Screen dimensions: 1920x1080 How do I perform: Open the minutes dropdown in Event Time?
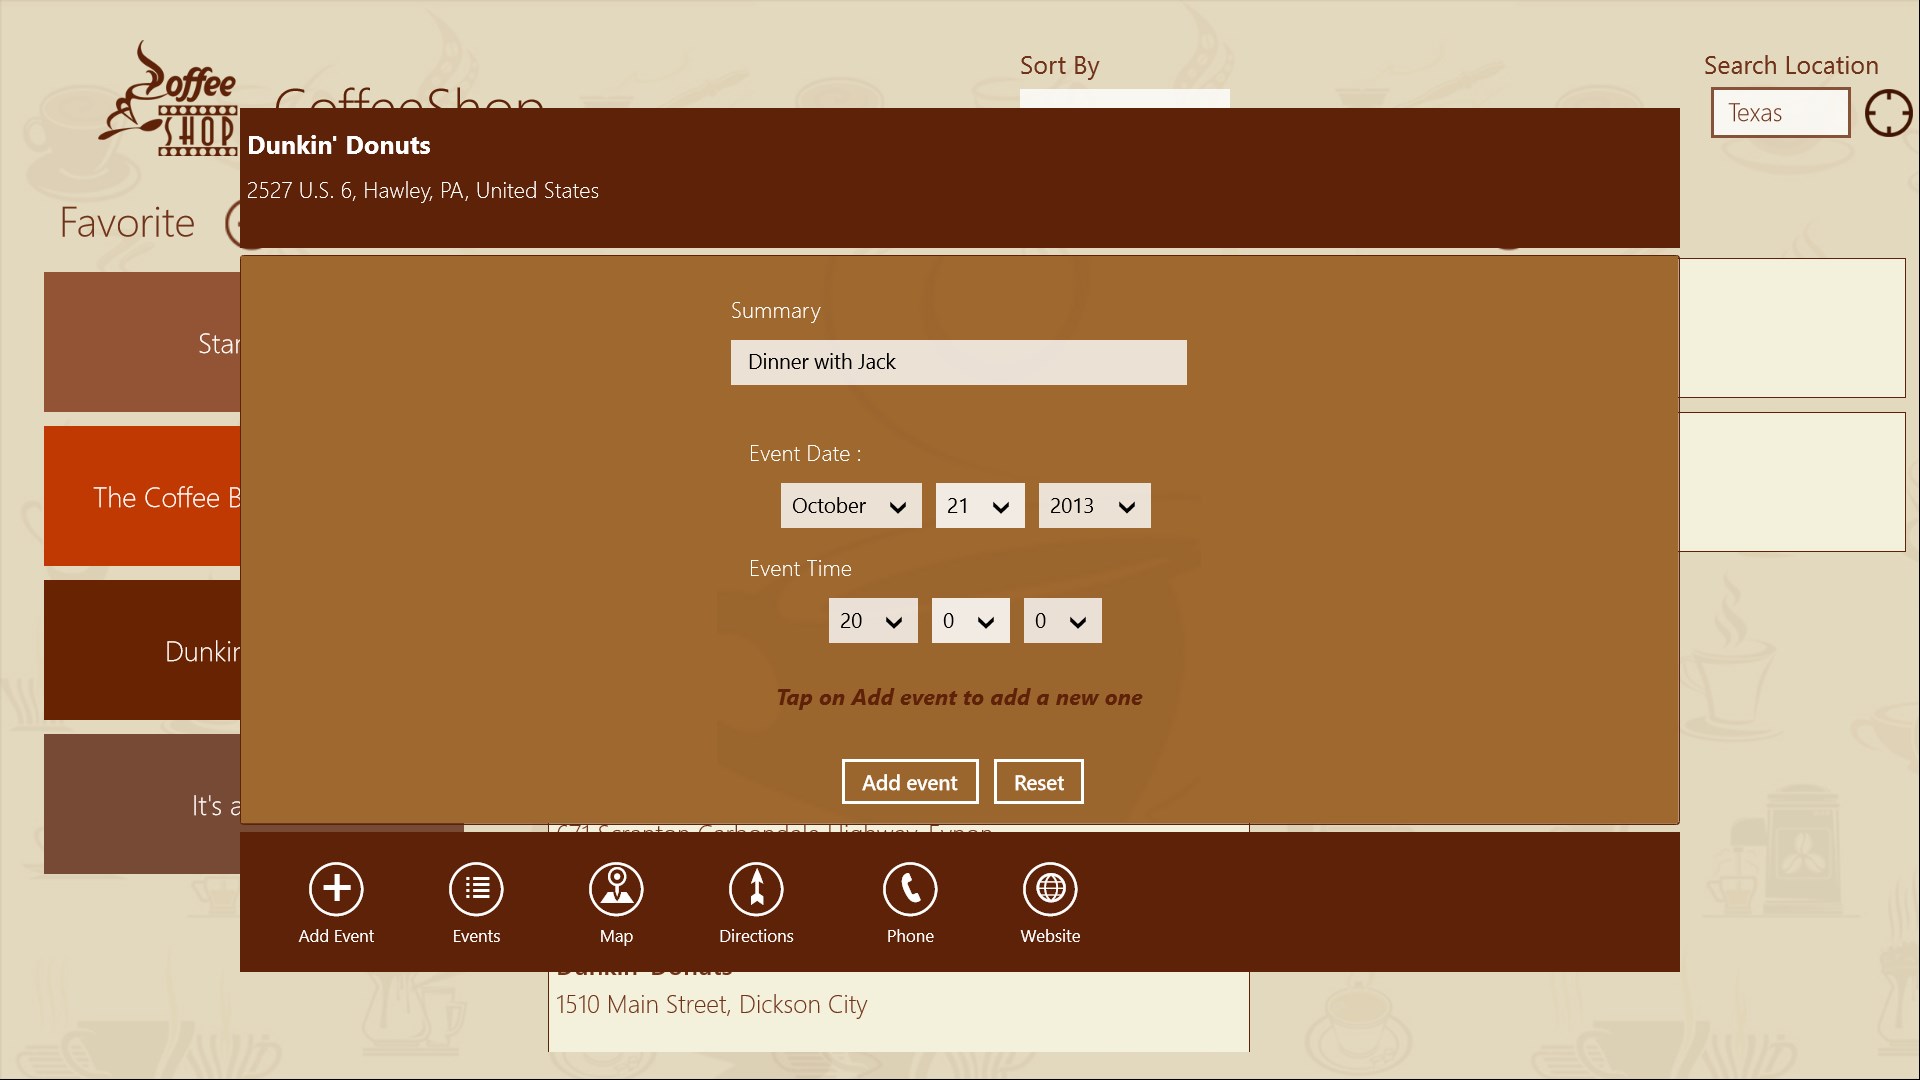click(970, 621)
